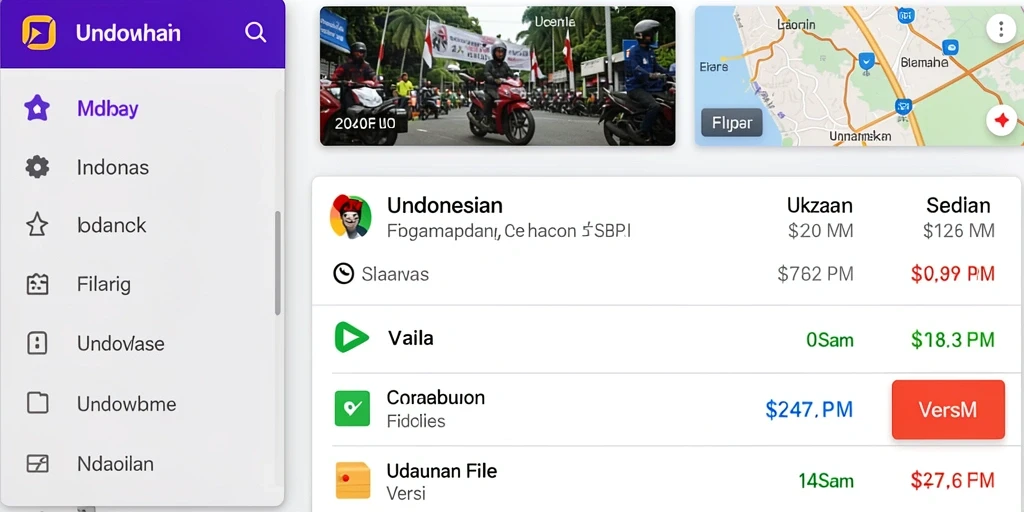This screenshot has width=1024, height=512.
Task: Click the green 0Sam value
Action: pos(829,340)
